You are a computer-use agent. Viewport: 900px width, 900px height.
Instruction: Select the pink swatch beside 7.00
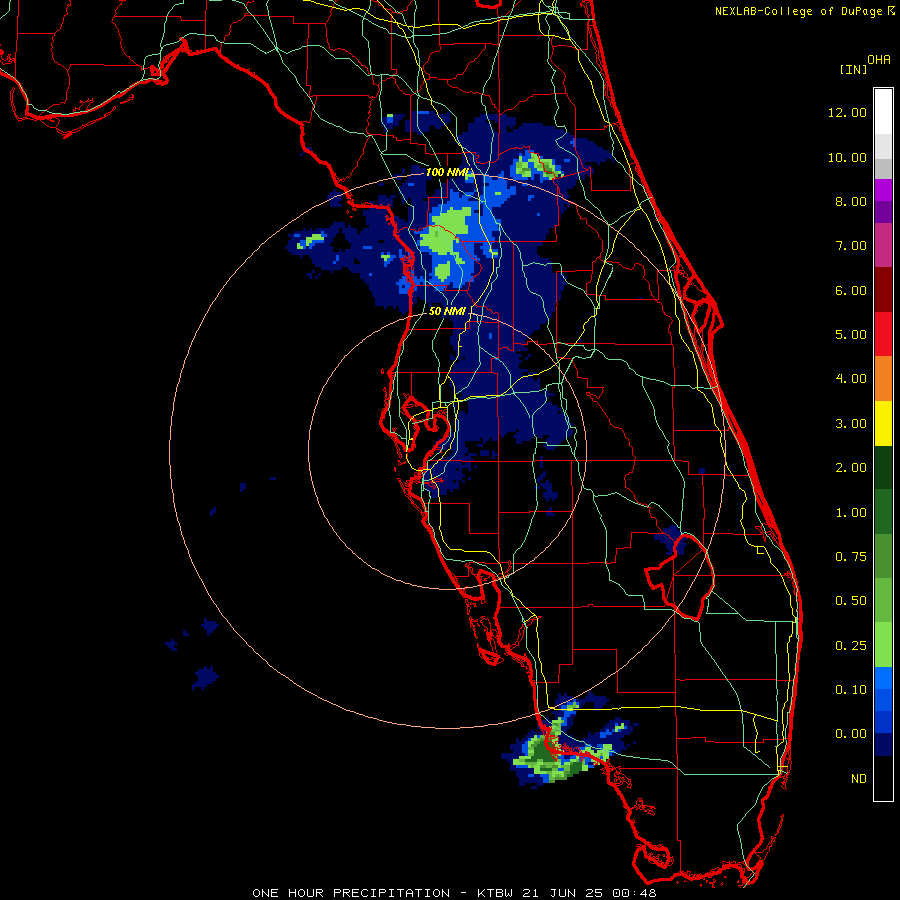pos(883,245)
